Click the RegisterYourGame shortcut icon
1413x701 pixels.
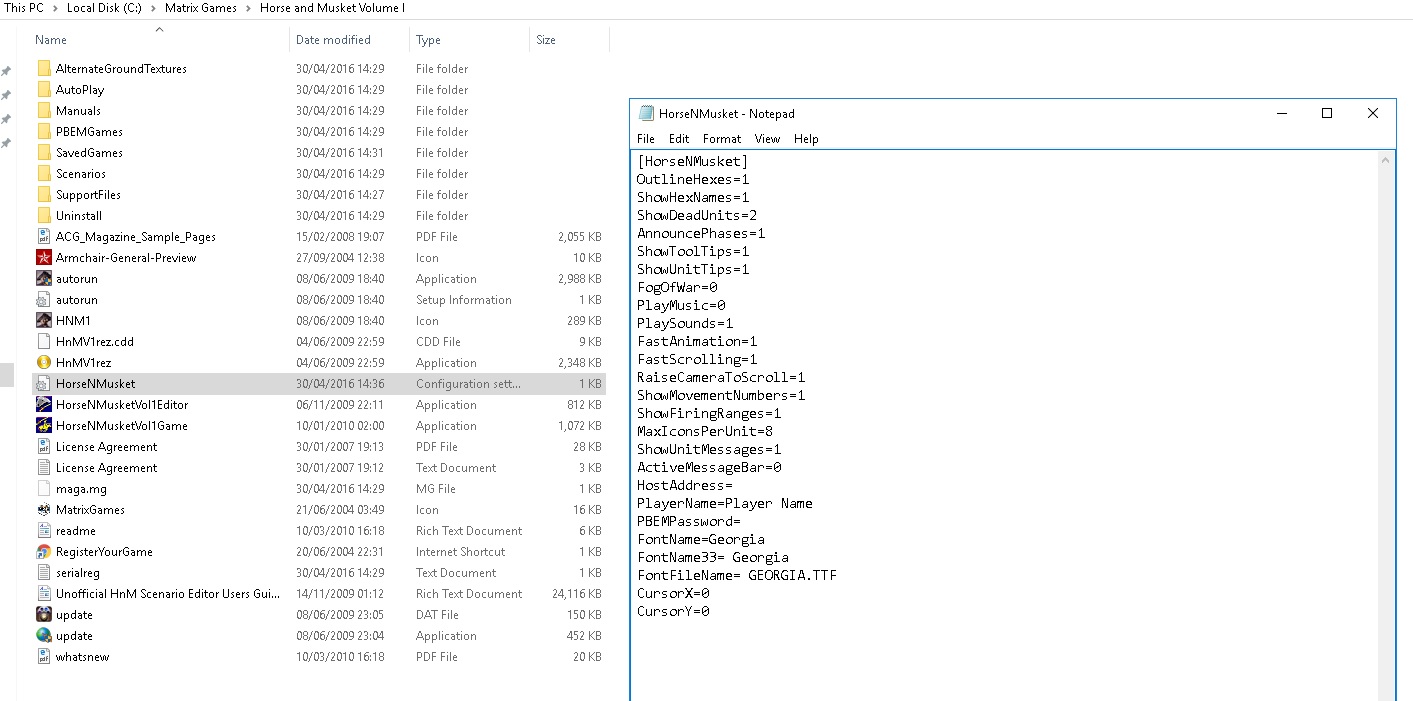coord(44,552)
